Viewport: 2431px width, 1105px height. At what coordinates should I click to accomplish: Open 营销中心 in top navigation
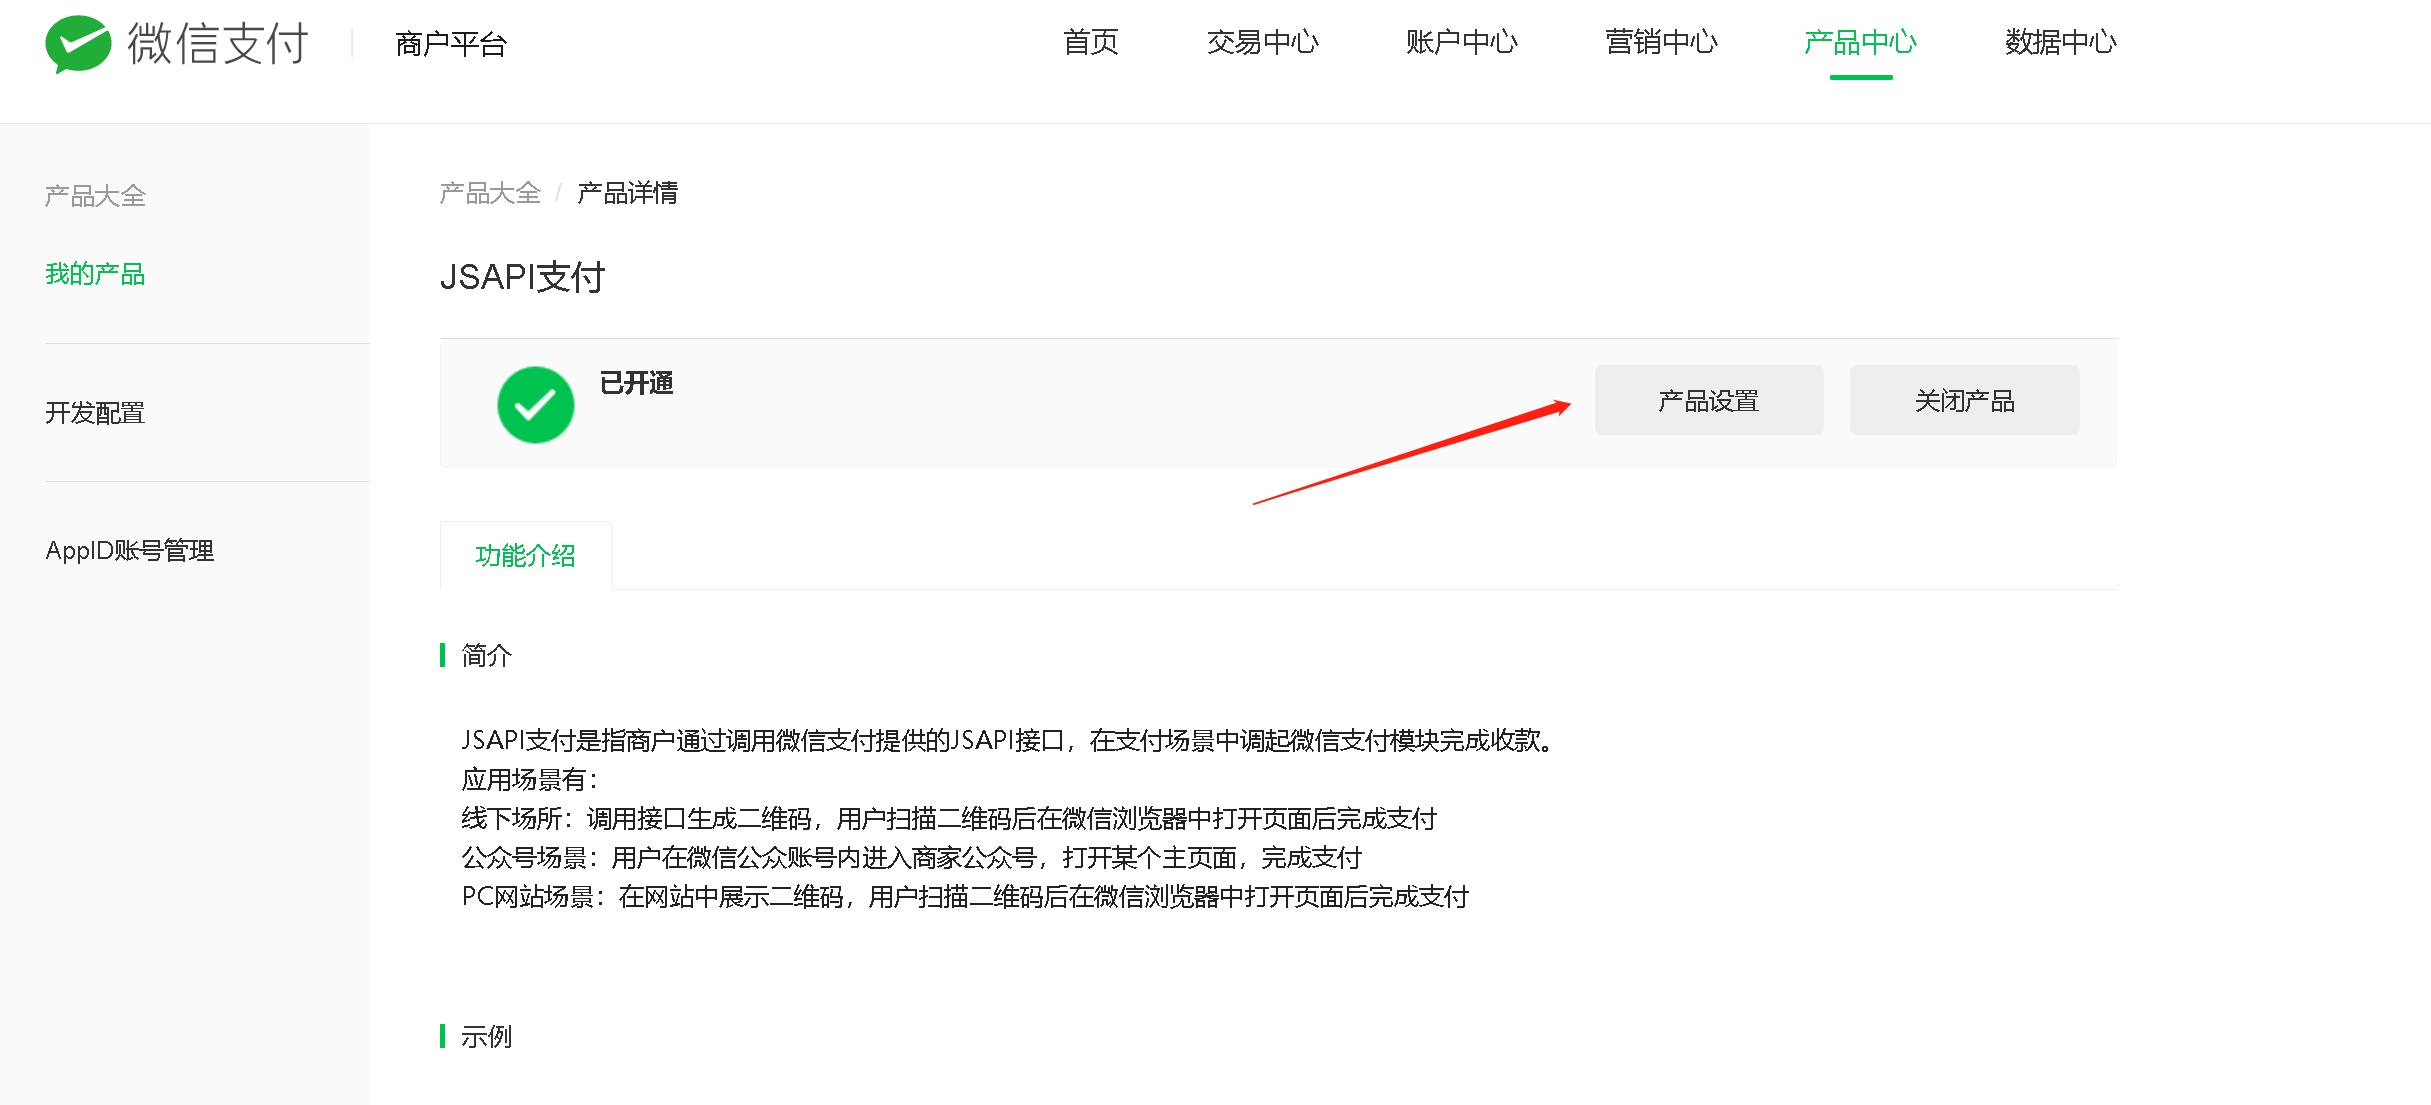point(1662,42)
